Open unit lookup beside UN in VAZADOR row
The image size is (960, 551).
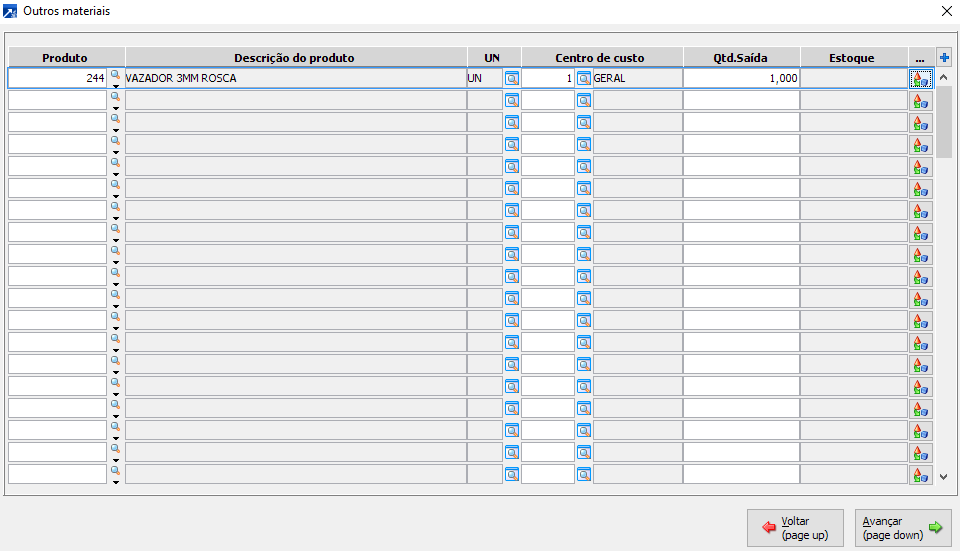tap(512, 78)
